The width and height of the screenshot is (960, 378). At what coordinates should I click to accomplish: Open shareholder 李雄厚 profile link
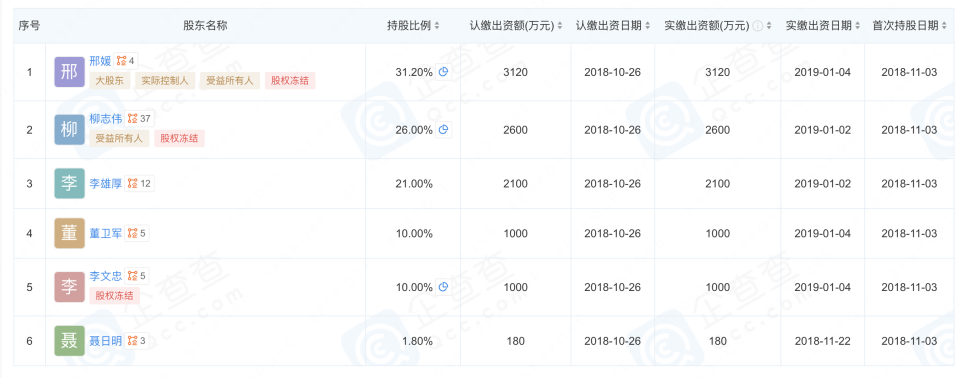click(106, 183)
